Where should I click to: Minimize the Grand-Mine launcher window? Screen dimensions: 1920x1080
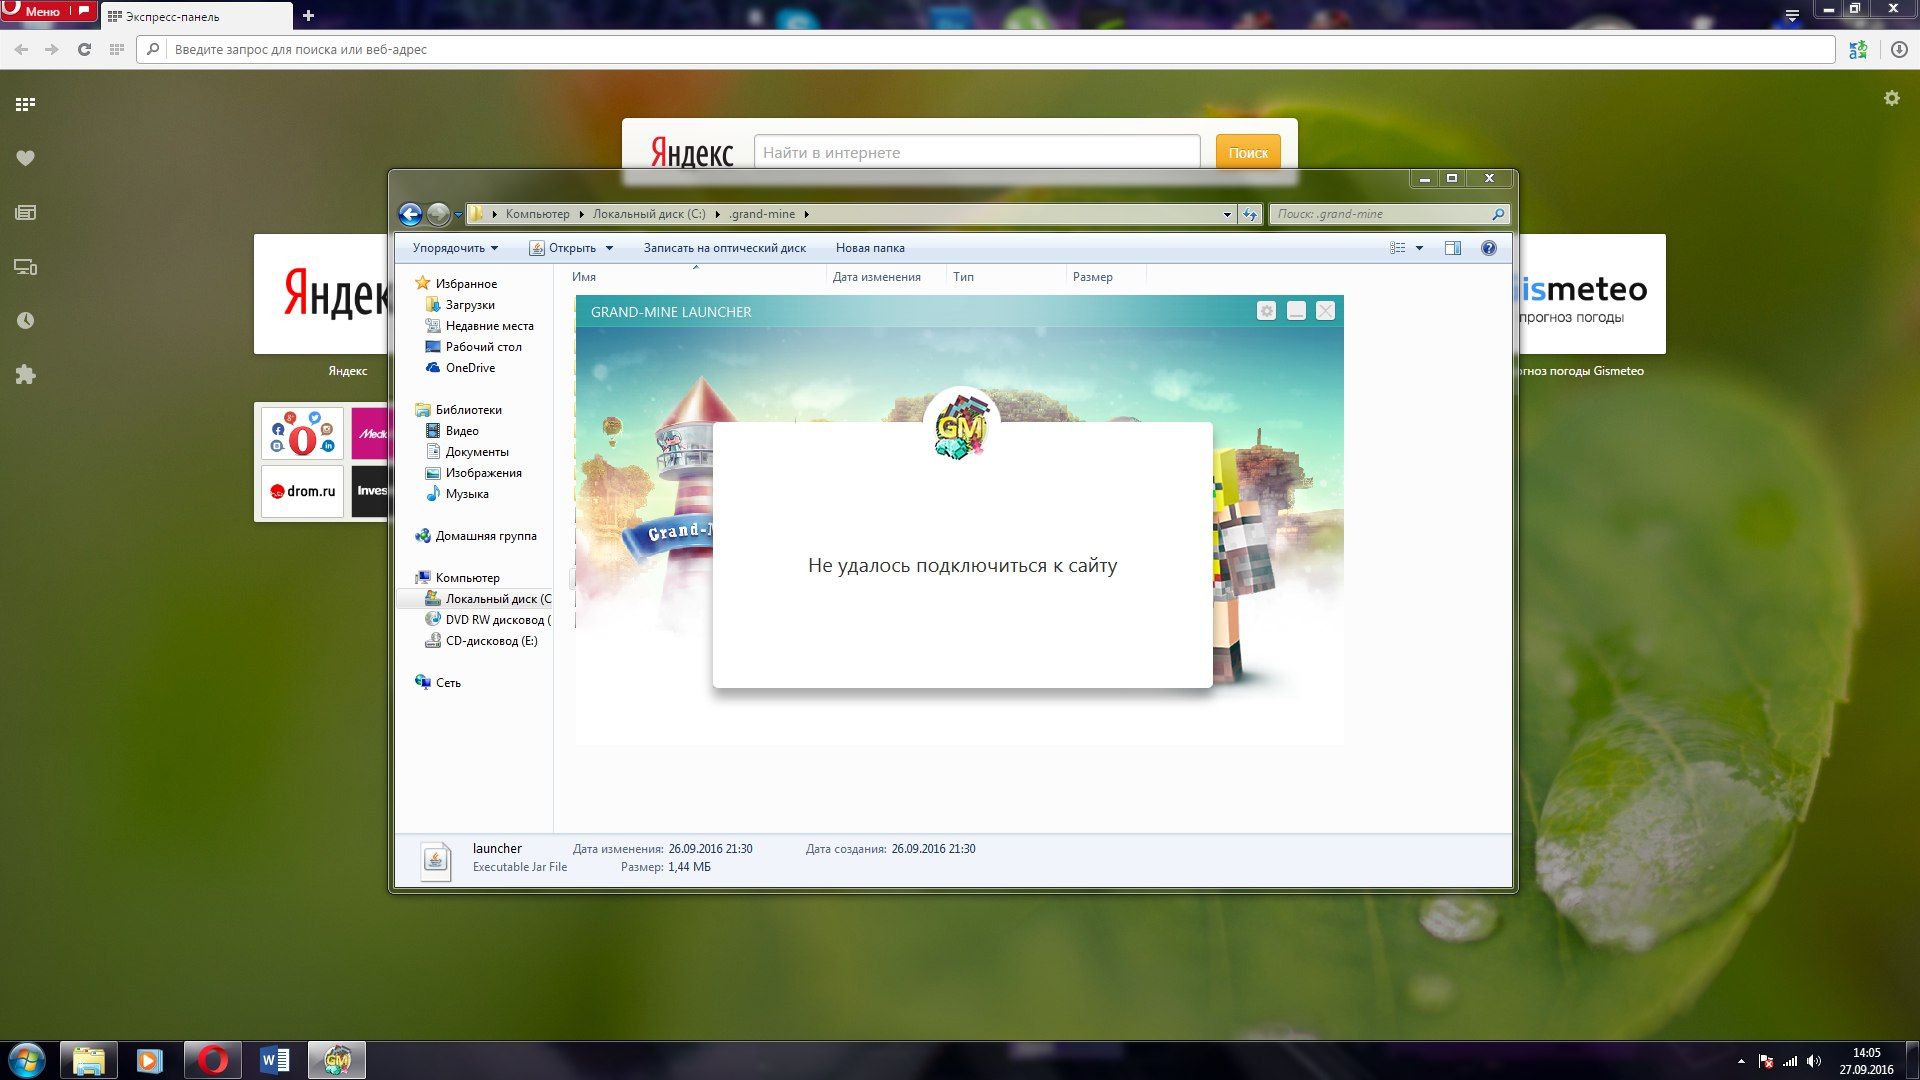[1296, 311]
